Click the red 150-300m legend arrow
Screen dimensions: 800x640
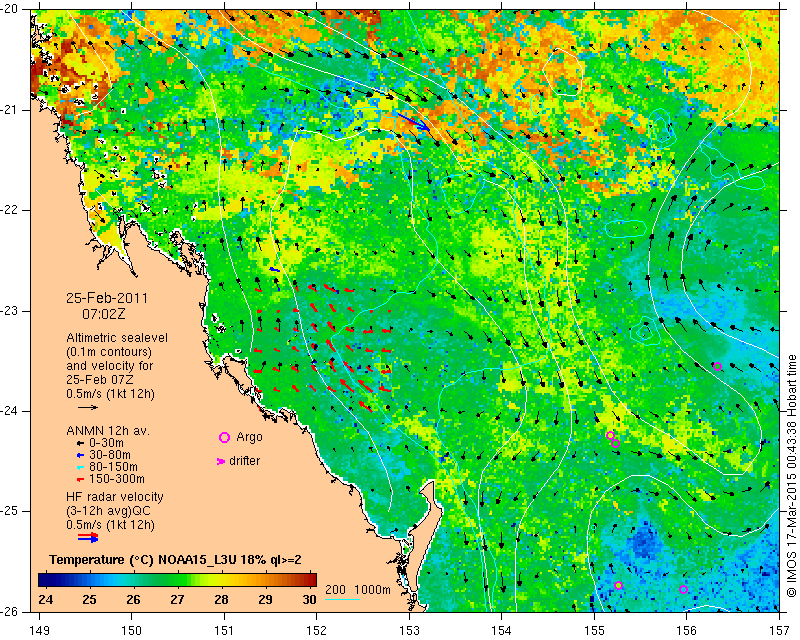(80, 480)
